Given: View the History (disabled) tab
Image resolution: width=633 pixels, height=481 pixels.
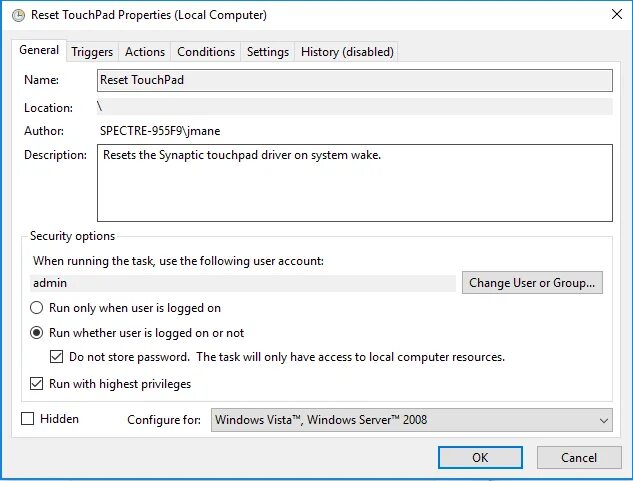Looking at the screenshot, I should 347,52.
